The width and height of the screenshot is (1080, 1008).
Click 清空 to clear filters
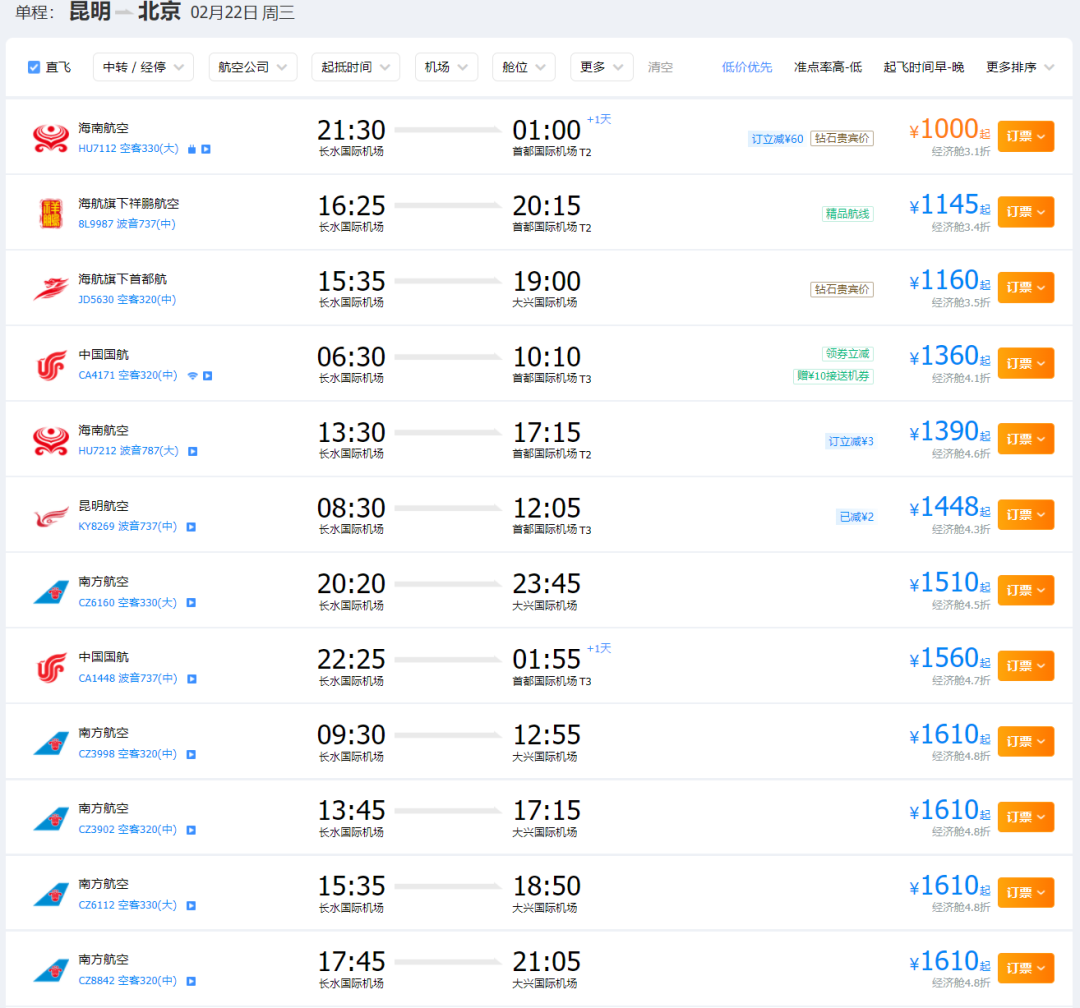(660, 67)
